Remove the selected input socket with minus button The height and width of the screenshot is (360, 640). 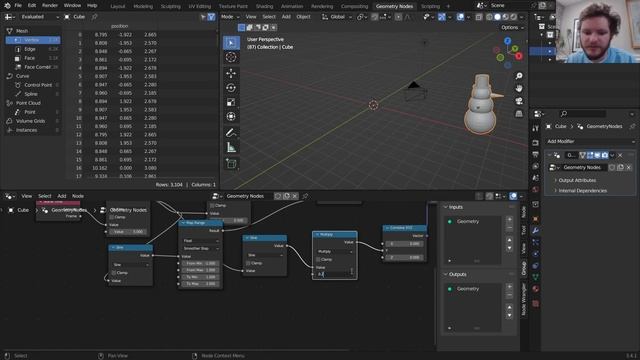click(x=509, y=228)
